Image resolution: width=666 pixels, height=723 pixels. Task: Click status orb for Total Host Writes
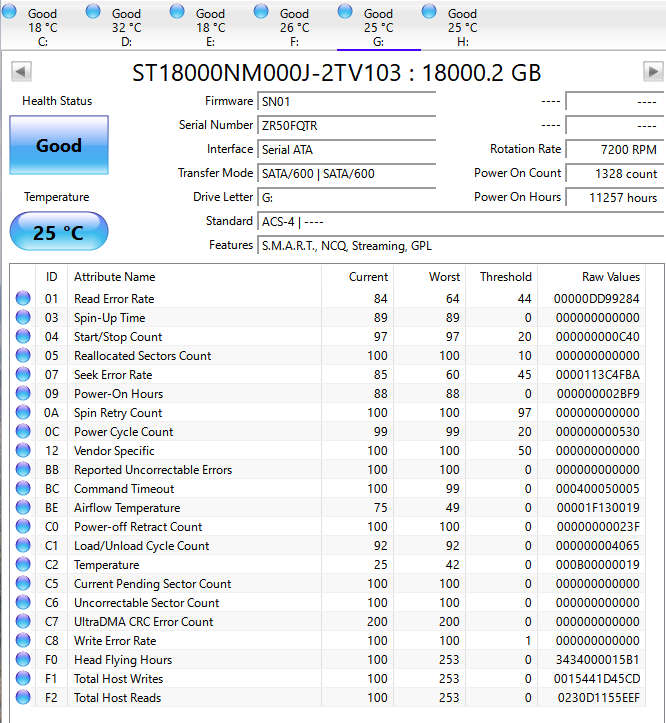tap(23, 678)
